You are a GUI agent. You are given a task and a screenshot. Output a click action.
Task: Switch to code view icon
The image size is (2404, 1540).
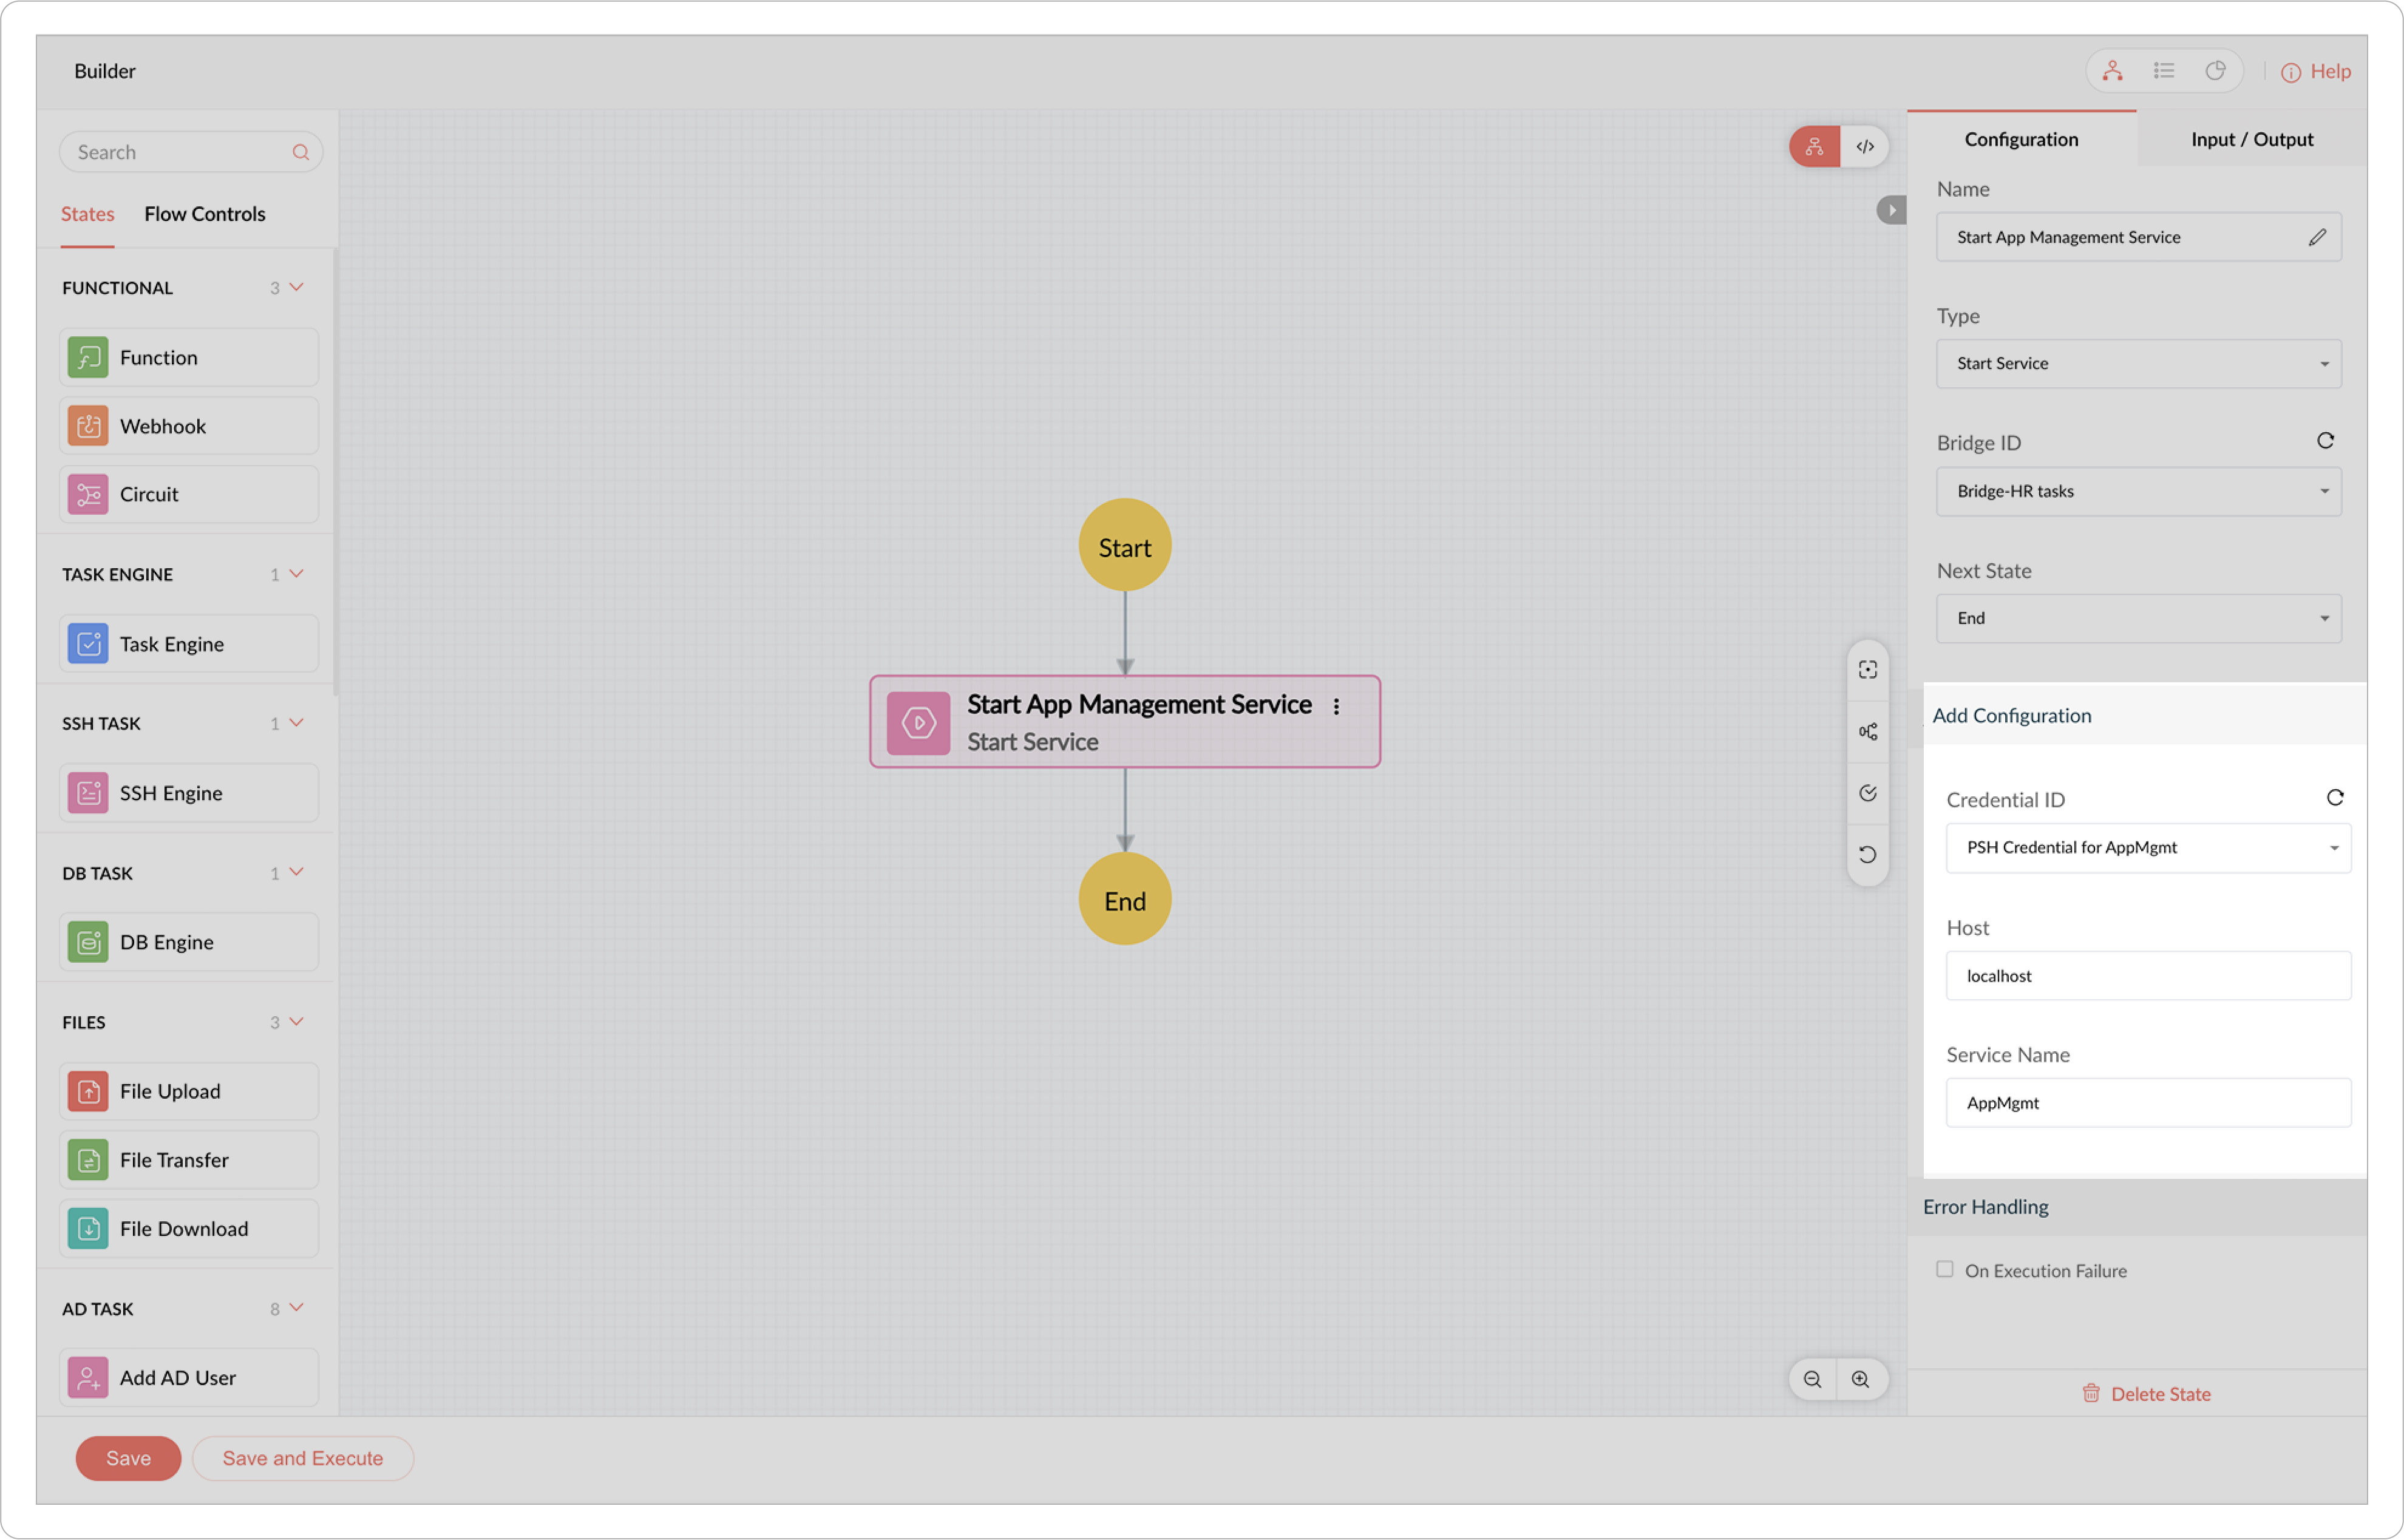pos(1865,147)
